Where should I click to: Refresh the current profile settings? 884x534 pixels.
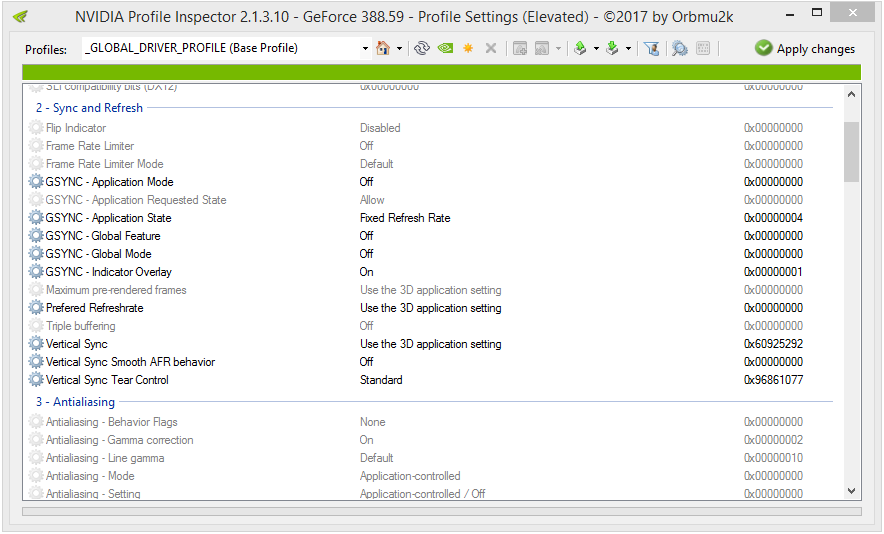coord(422,48)
